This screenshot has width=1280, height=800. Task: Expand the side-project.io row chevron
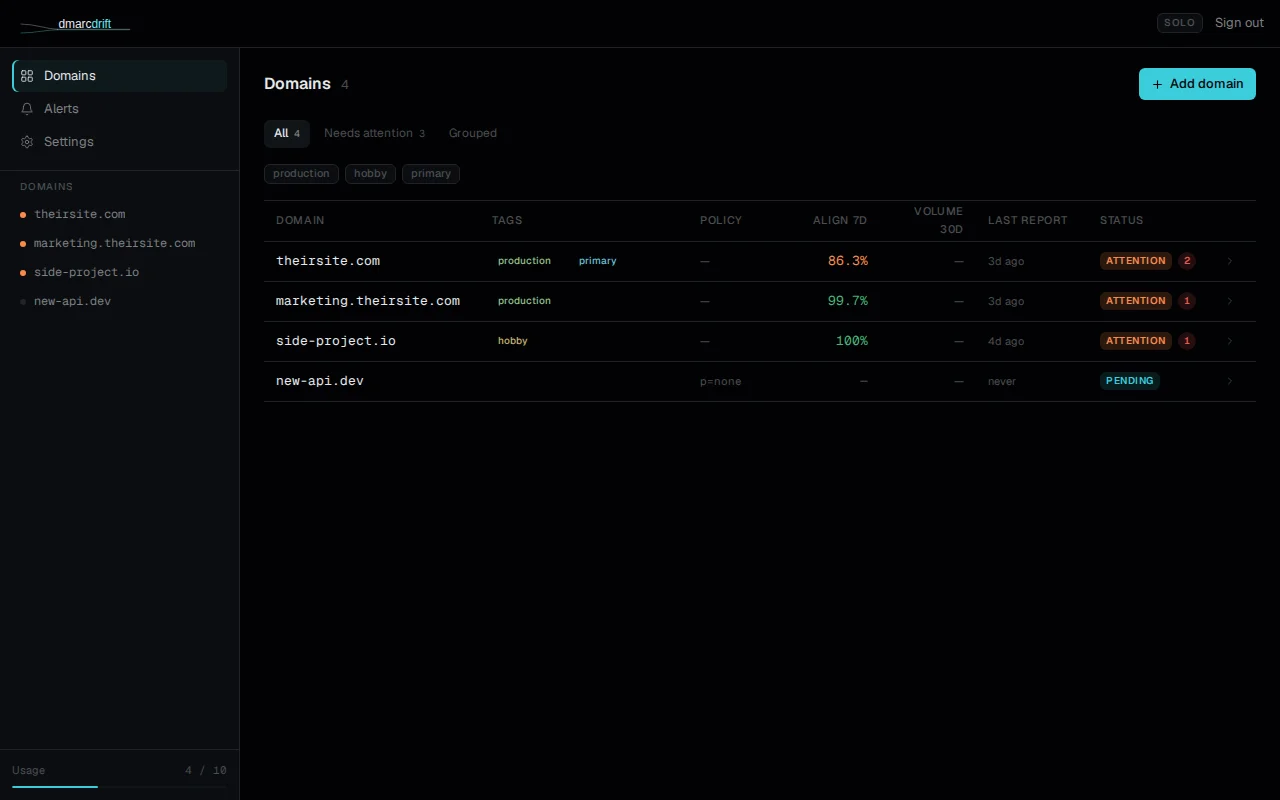coord(1230,341)
